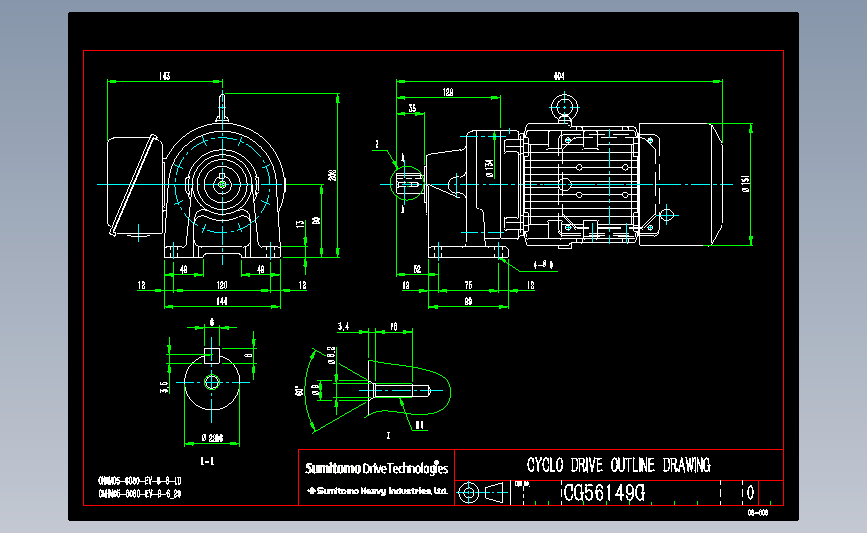Select the 62 dimension under the side view
The image size is (867, 533).
[417, 269]
